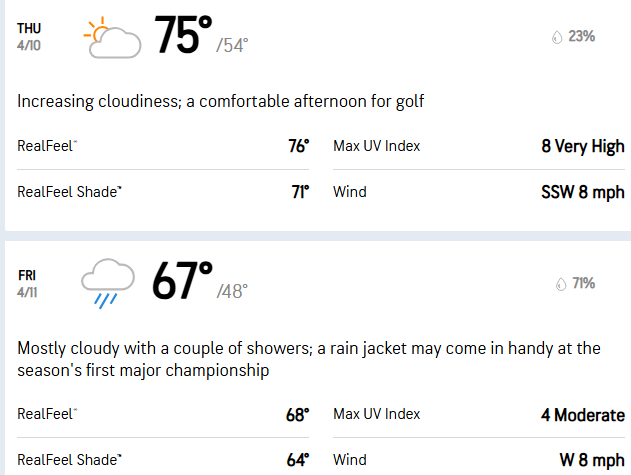
Task: Click the raindrop icon beside 23%
Action: (x=557, y=37)
